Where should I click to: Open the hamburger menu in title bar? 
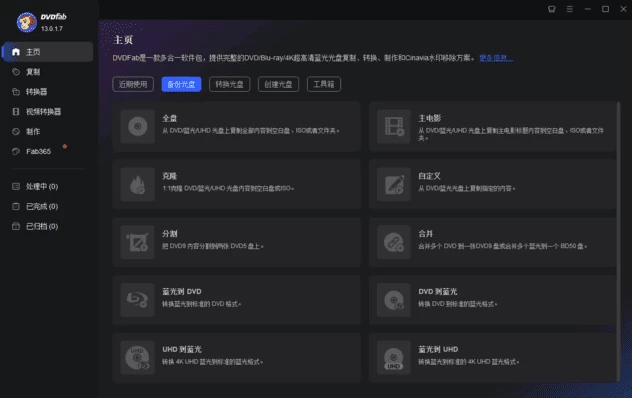[x=570, y=9]
